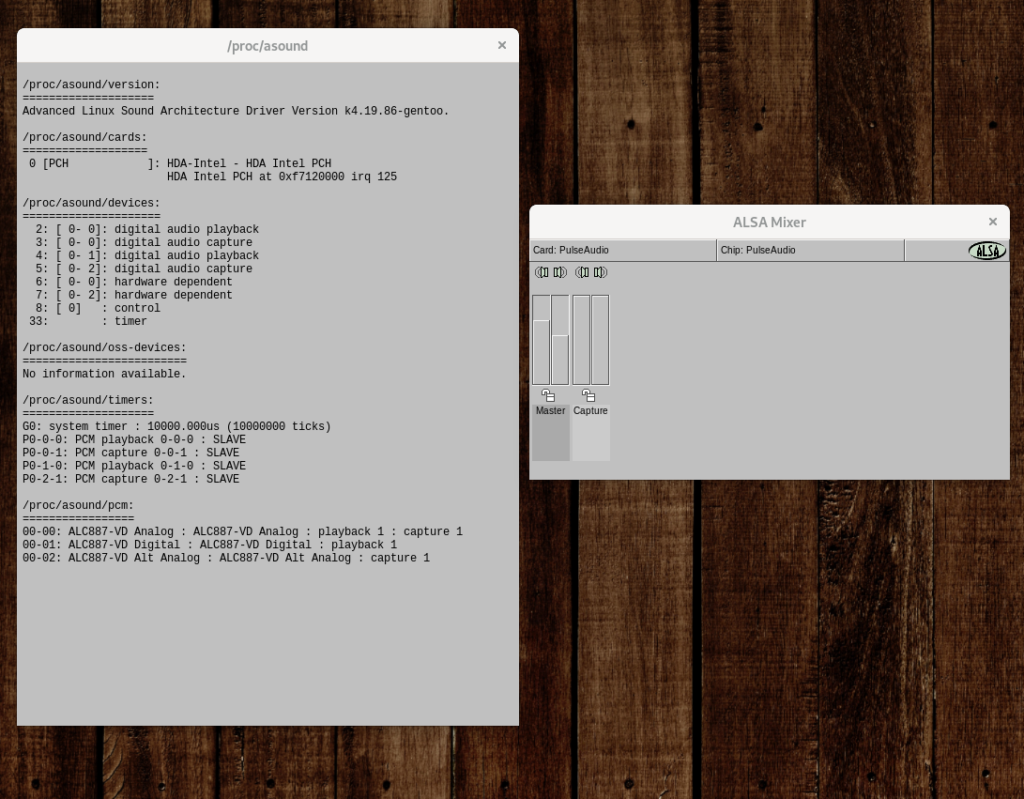Image resolution: width=1024 pixels, height=799 pixels.
Task: Toggle the Capture left channel speaker icon
Action: (583, 272)
